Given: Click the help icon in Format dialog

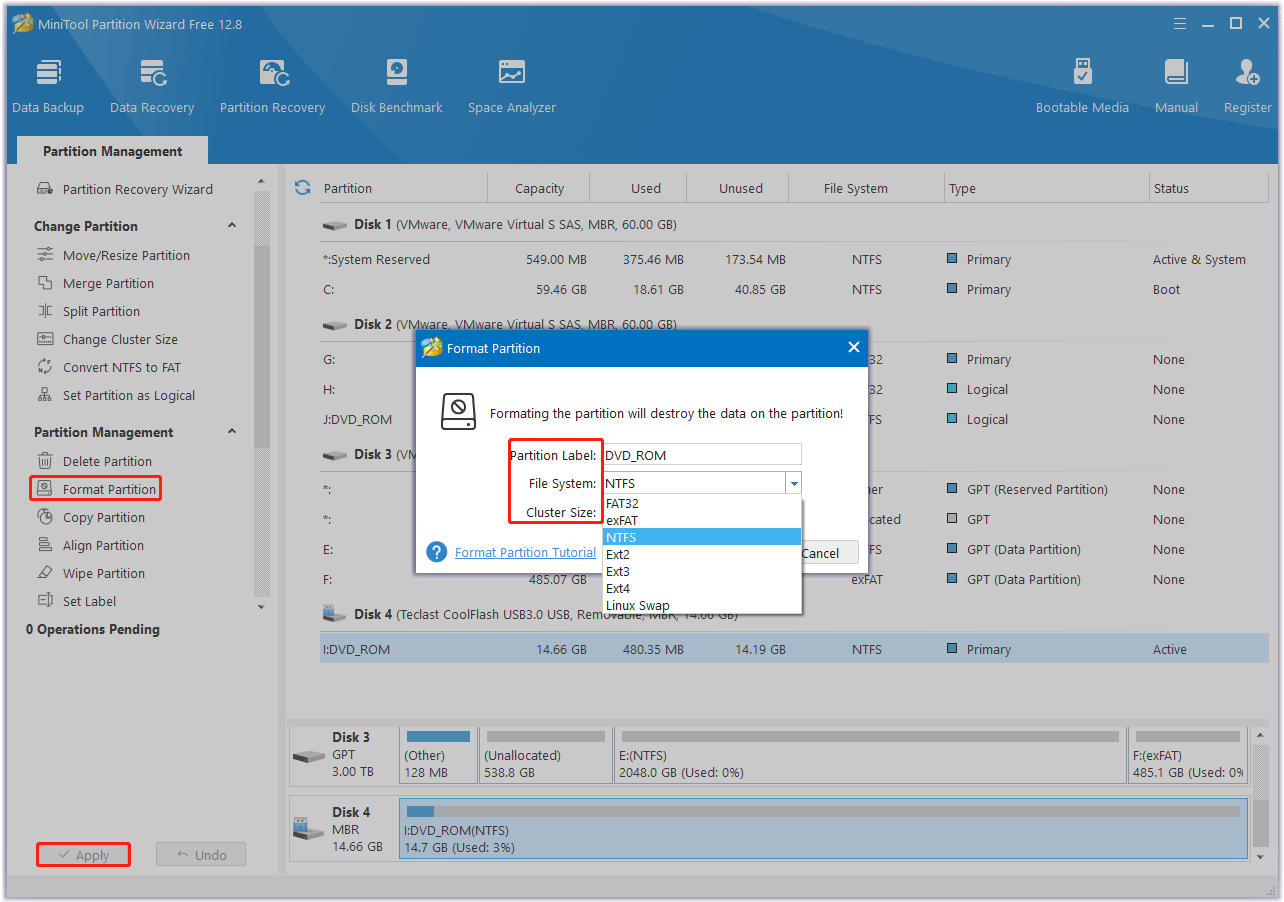Looking at the screenshot, I should pyautogui.click(x=436, y=552).
